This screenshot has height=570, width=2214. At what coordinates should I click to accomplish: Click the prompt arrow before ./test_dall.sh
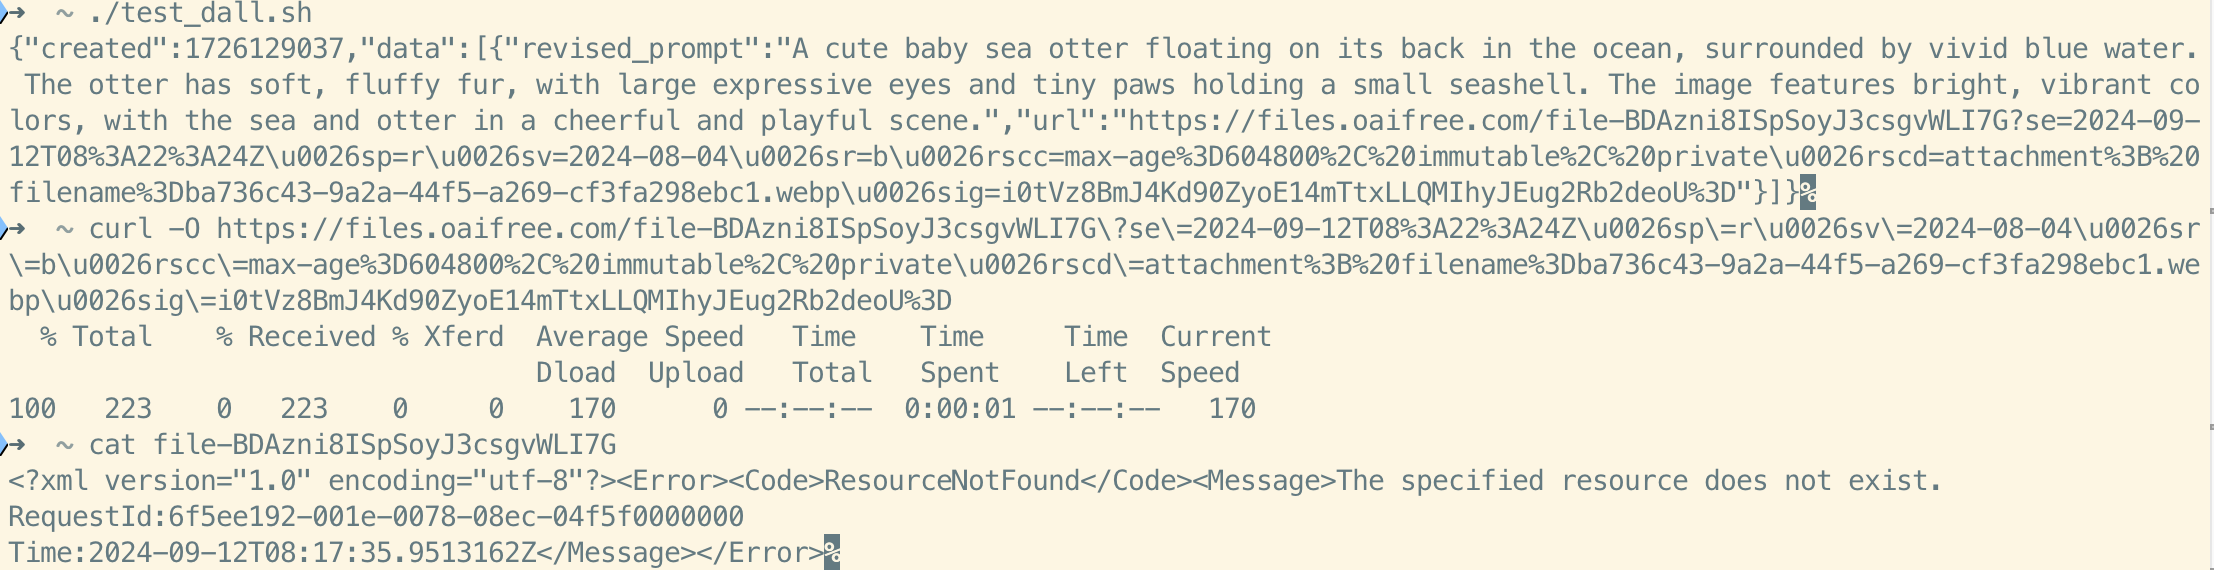pos(14,12)
